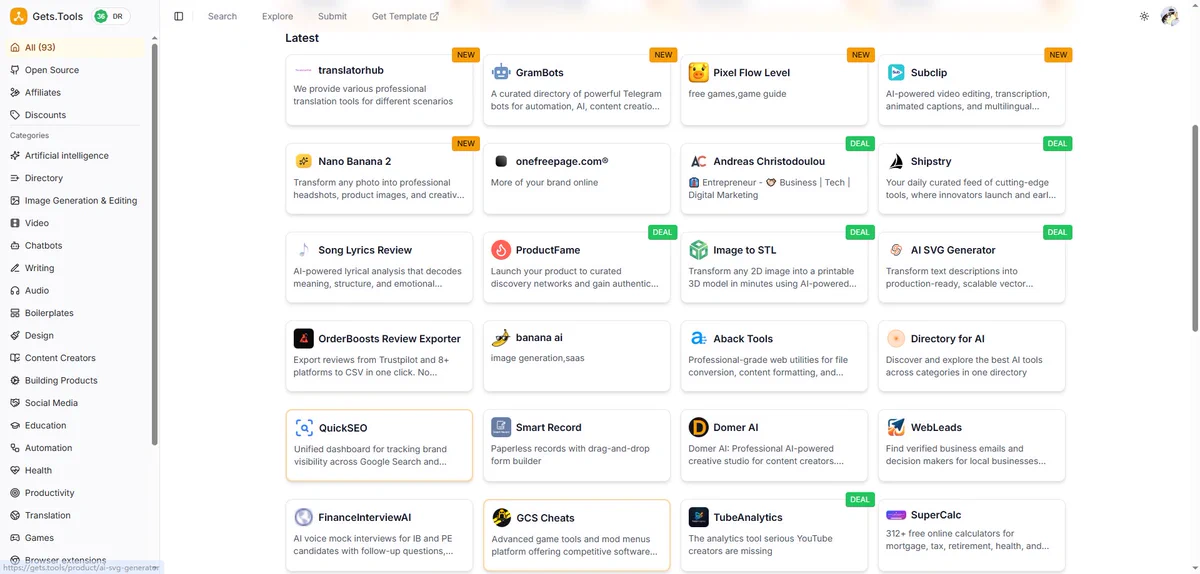This screenshot has width=1200, height=574.
Task: Click the DEAL badge on TubeAnalytics card
Action: pyautogui.click(x=859, y=499)
